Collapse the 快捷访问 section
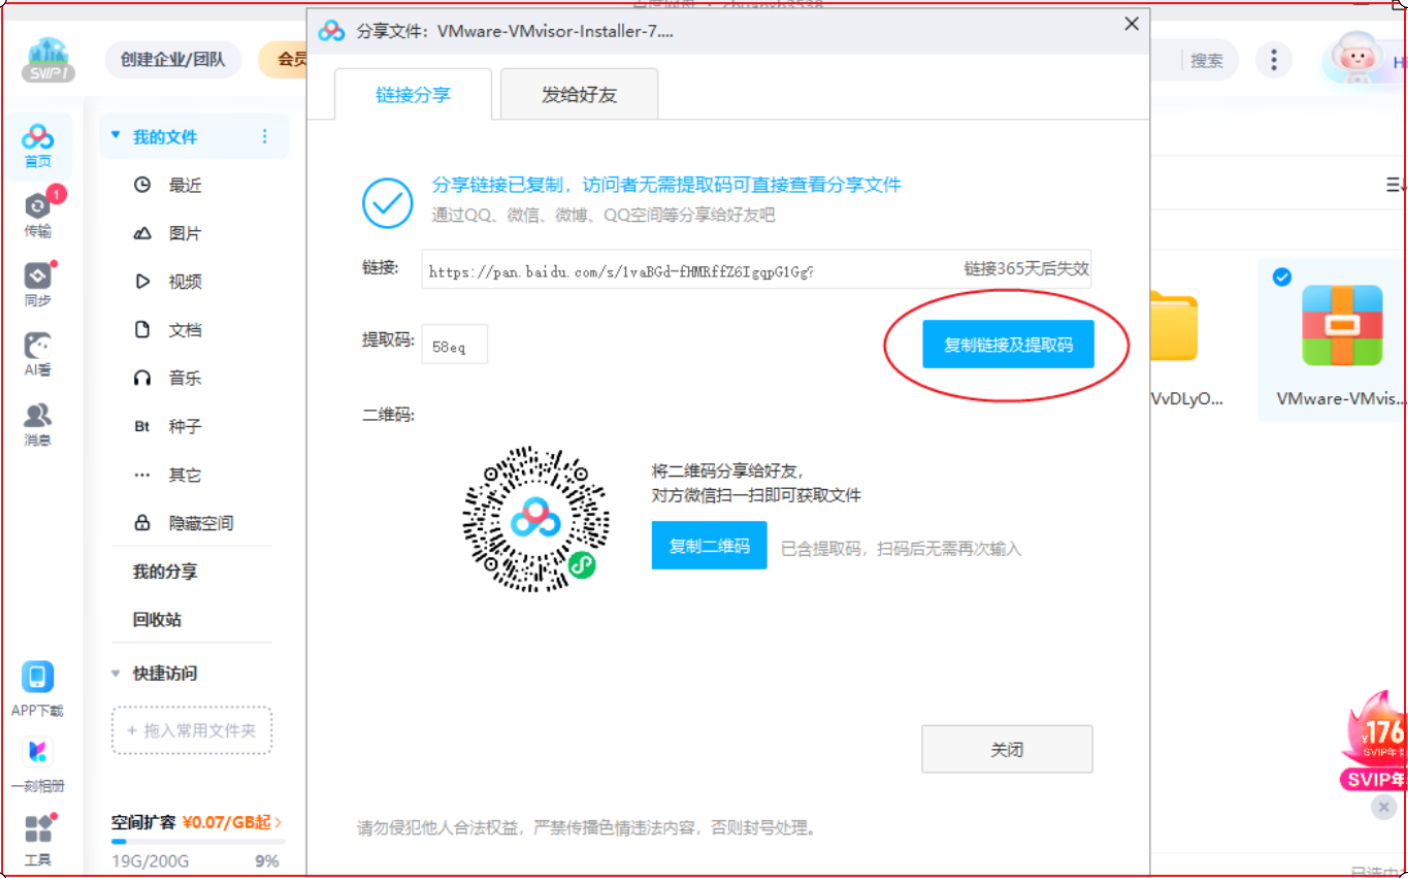 115,673
